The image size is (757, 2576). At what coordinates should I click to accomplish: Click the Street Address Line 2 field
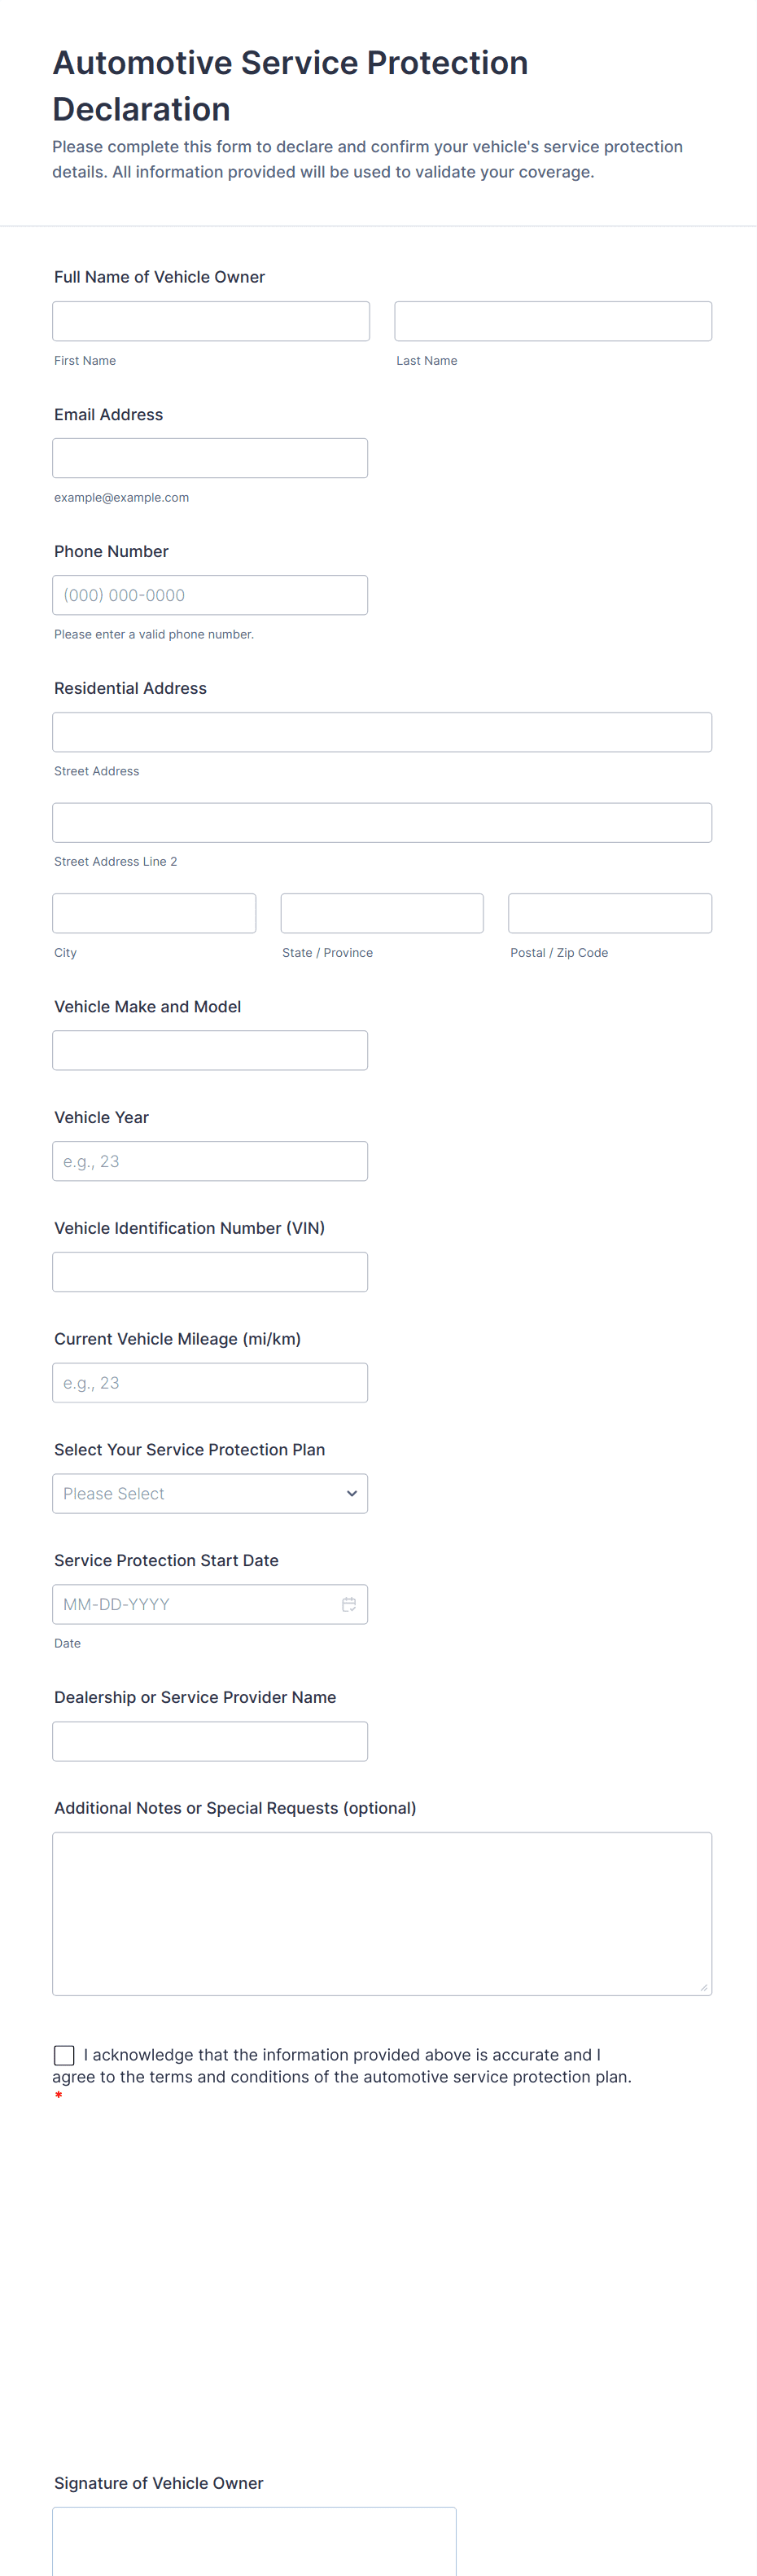[382, 822]
